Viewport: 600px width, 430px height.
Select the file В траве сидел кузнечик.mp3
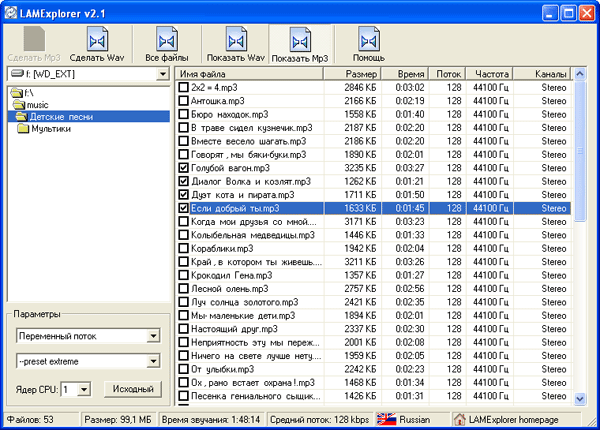(x=251, y=127)
